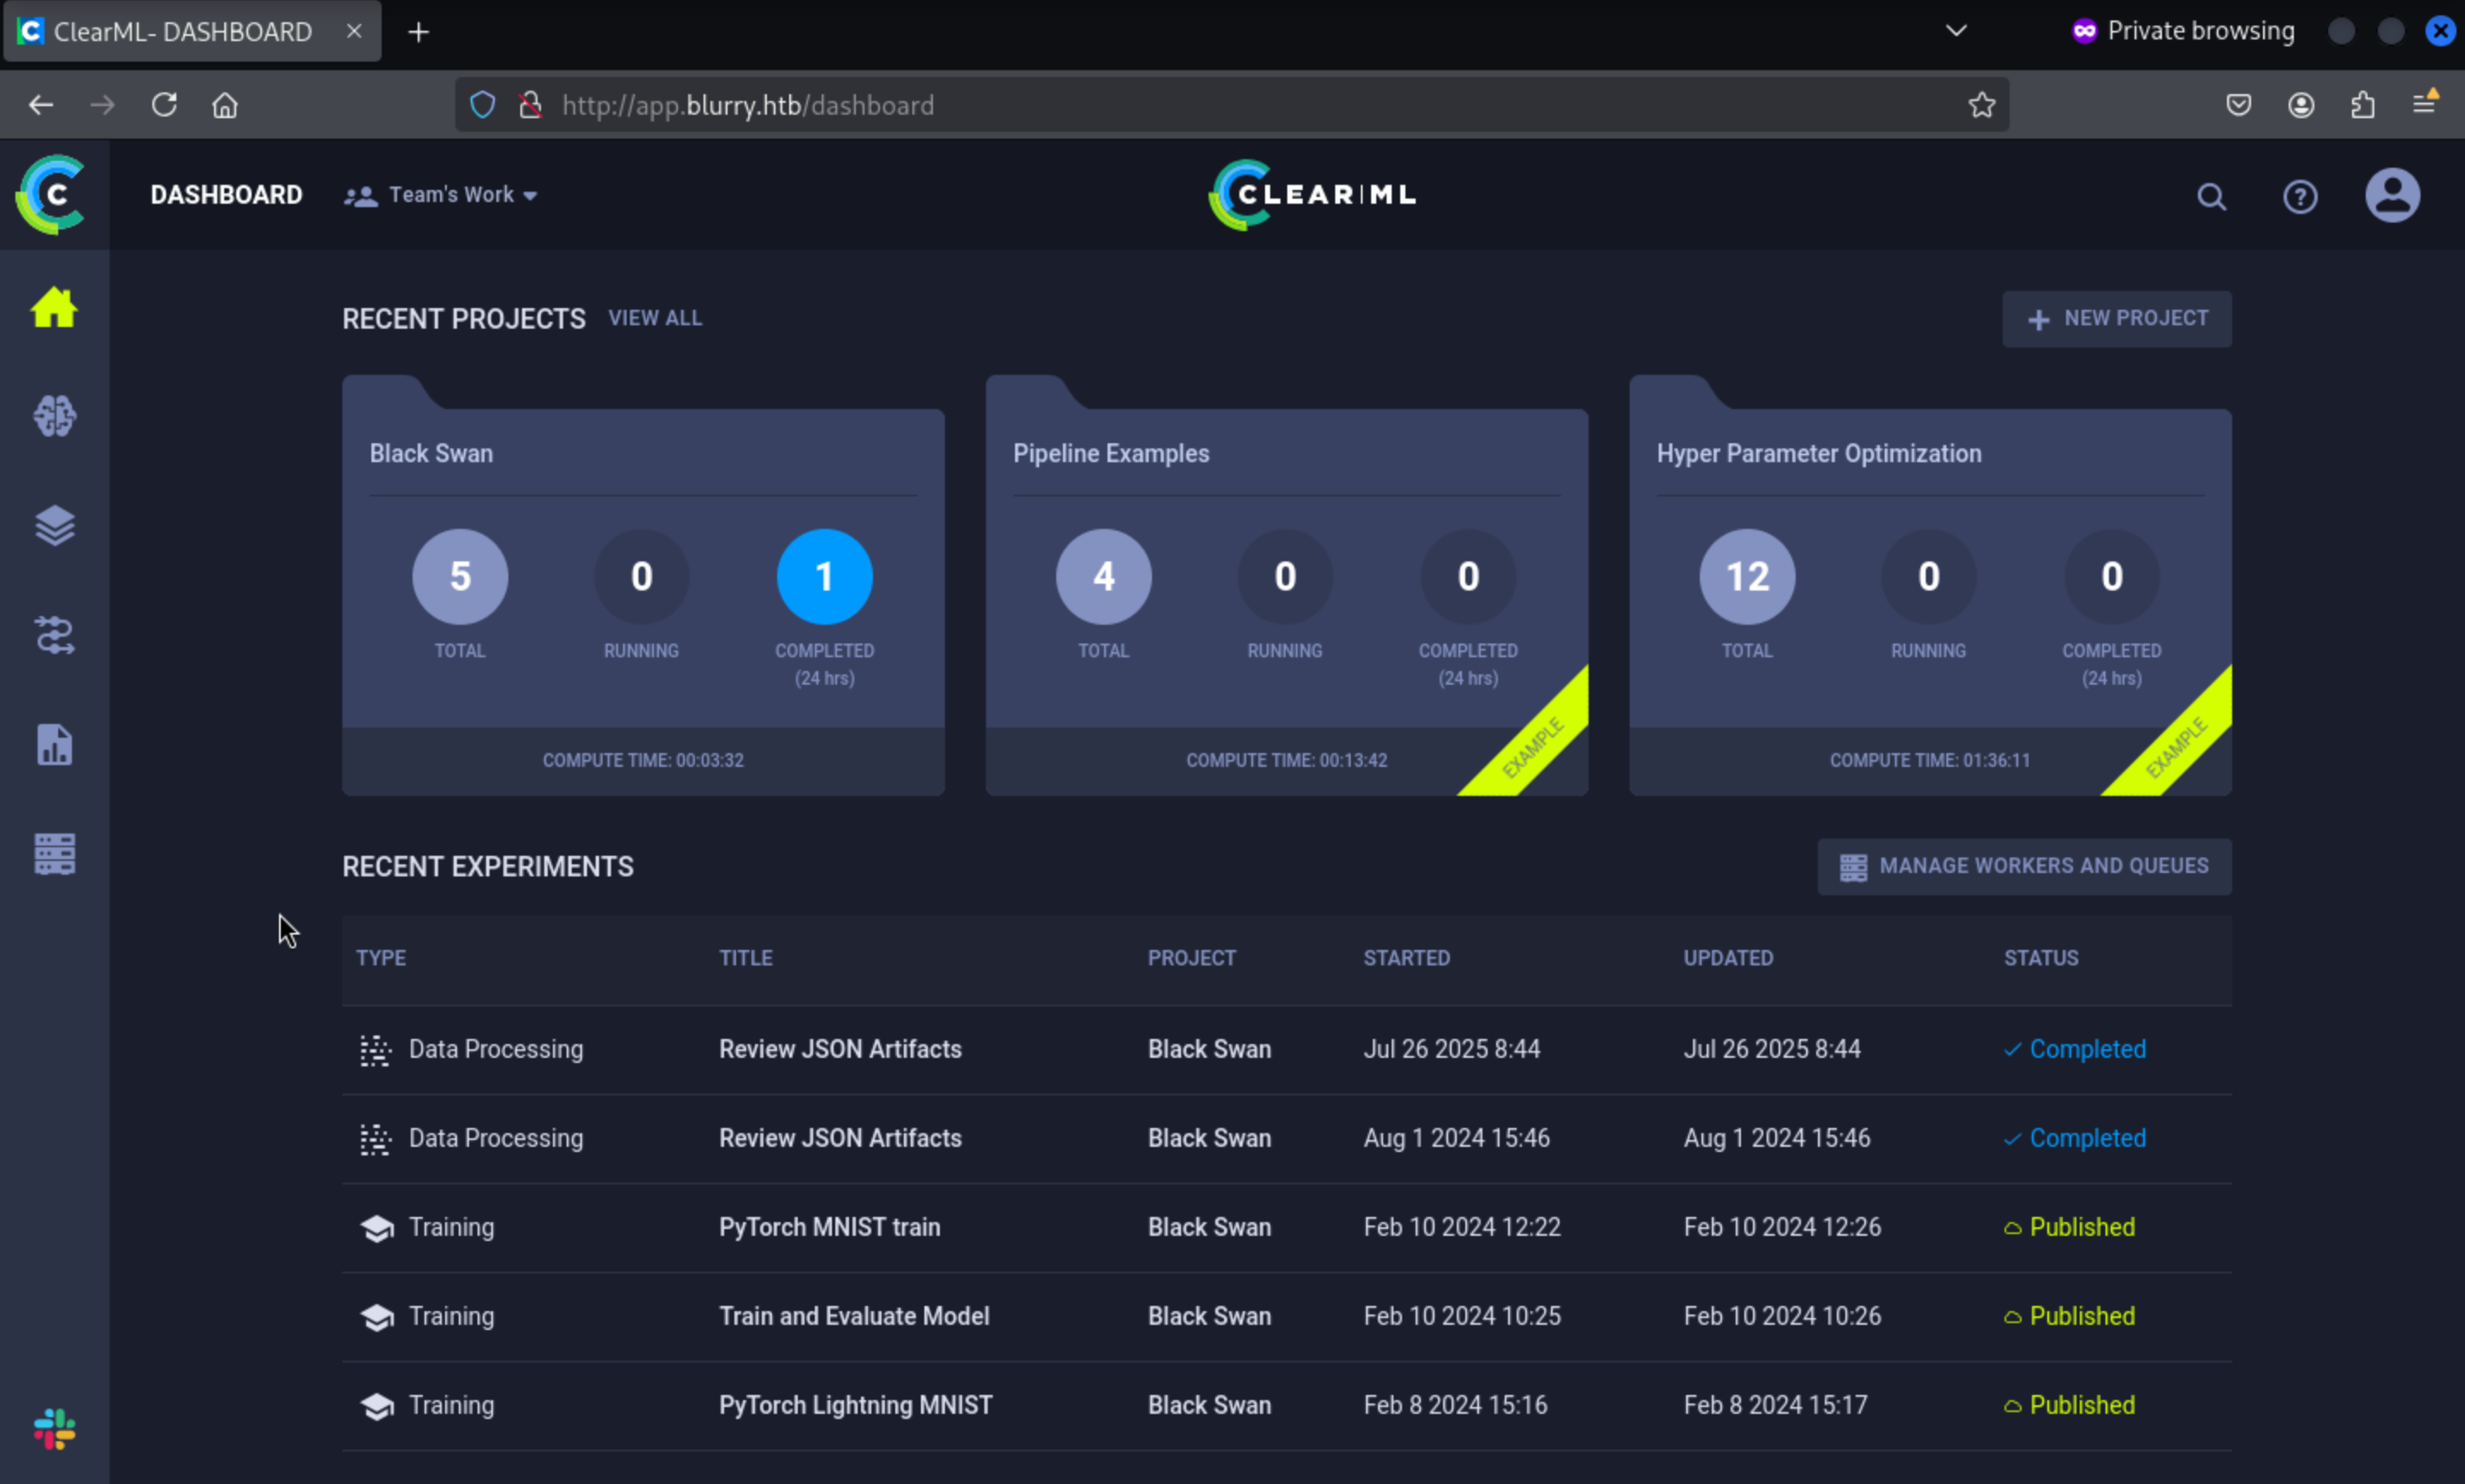The image size is (2465, 1484).
Task: Click the browser home icon
Action: click(225, 105)
